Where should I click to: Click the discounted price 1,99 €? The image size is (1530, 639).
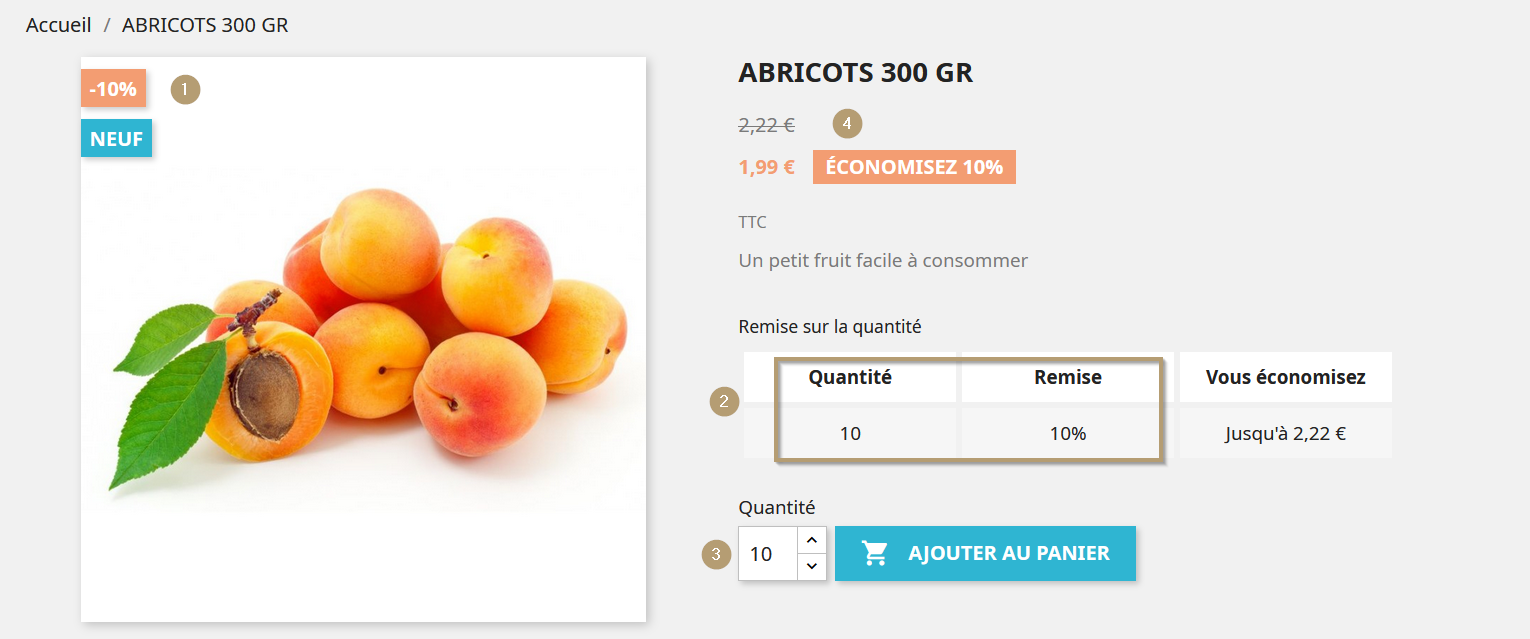(767, 167)
